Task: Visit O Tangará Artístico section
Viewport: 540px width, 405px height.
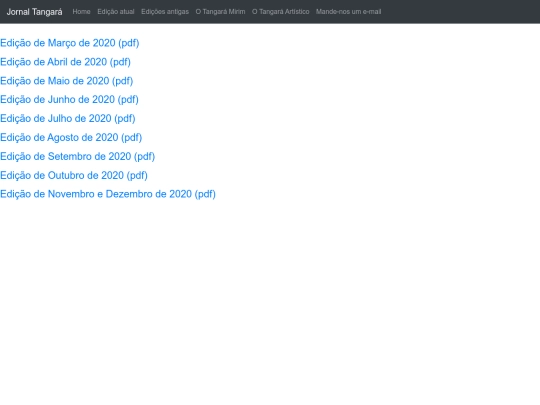Action: click(280, 12)
